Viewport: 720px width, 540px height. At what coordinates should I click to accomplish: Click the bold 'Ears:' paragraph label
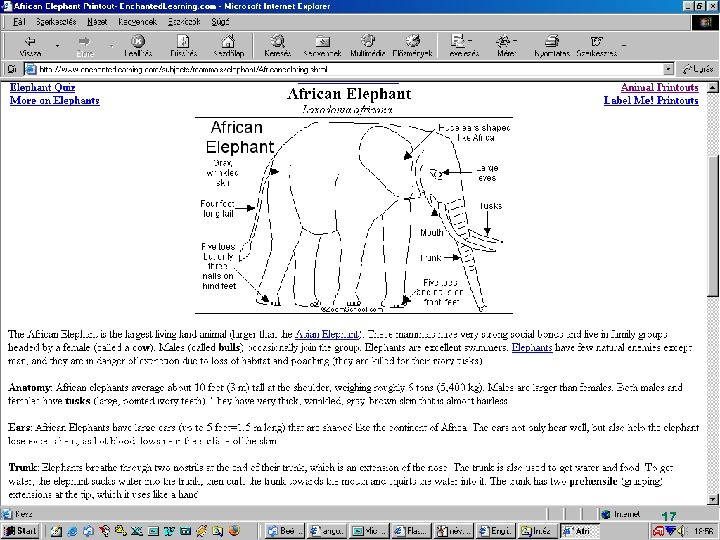point(20,428)
